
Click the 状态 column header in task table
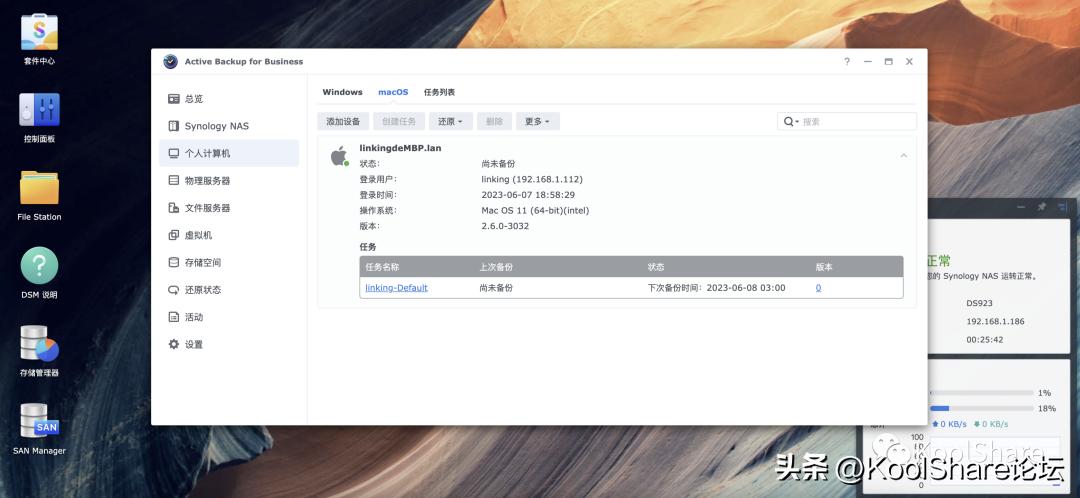click(656, 267)
